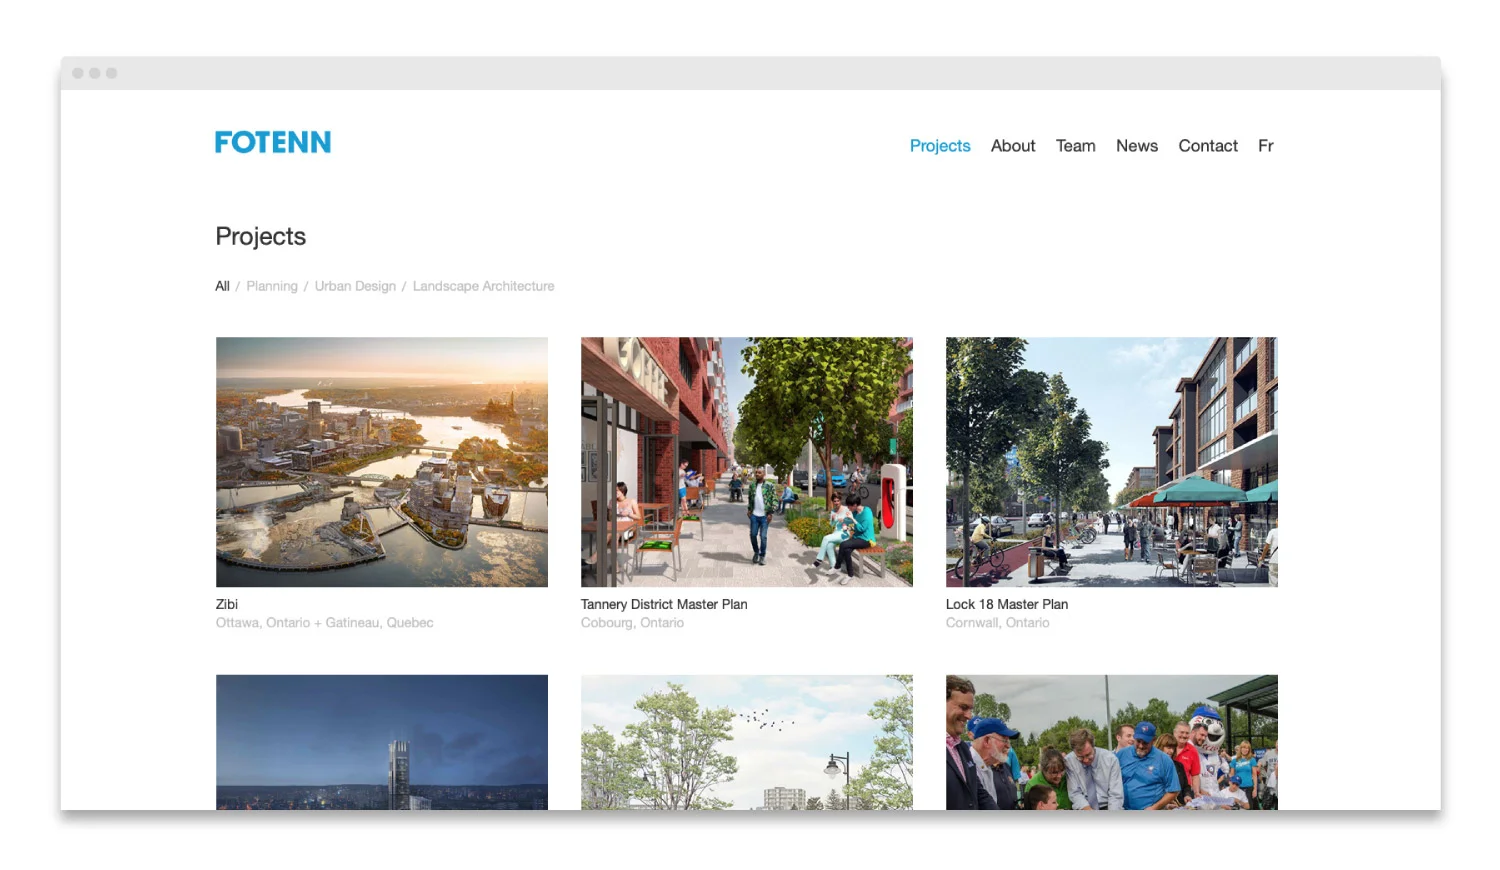Switch language using the Fr link
1500x870 pixels.
pos(1266,146)
